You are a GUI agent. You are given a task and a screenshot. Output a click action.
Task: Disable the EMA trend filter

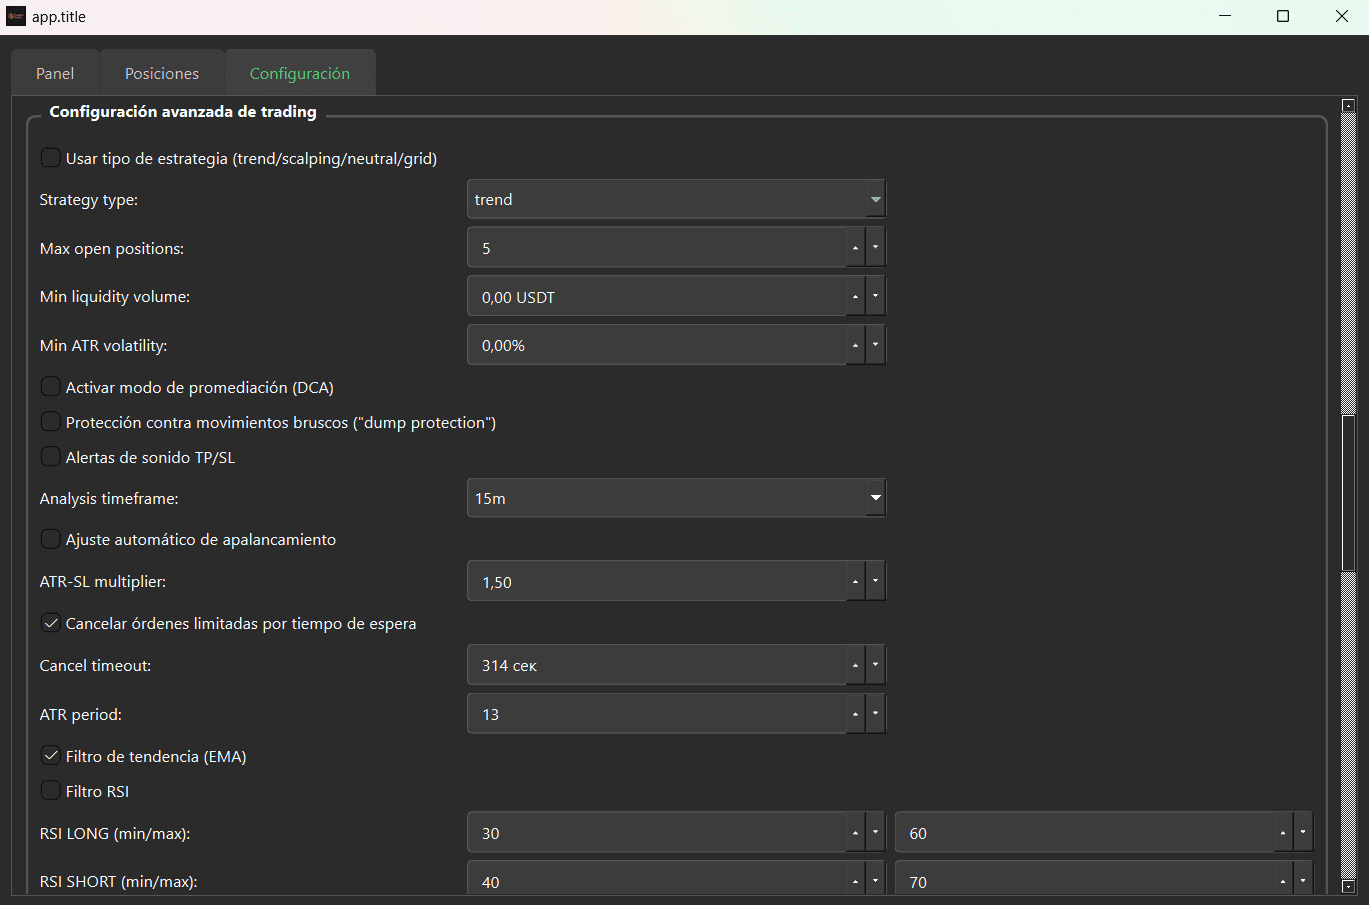click(50, 756)
